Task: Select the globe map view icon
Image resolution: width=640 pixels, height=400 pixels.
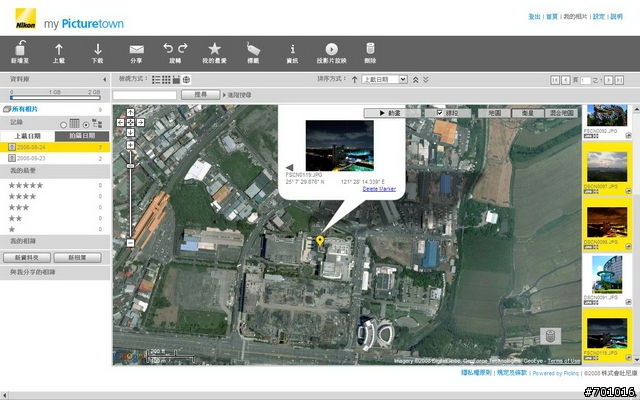Action: (x=186, y=80)
